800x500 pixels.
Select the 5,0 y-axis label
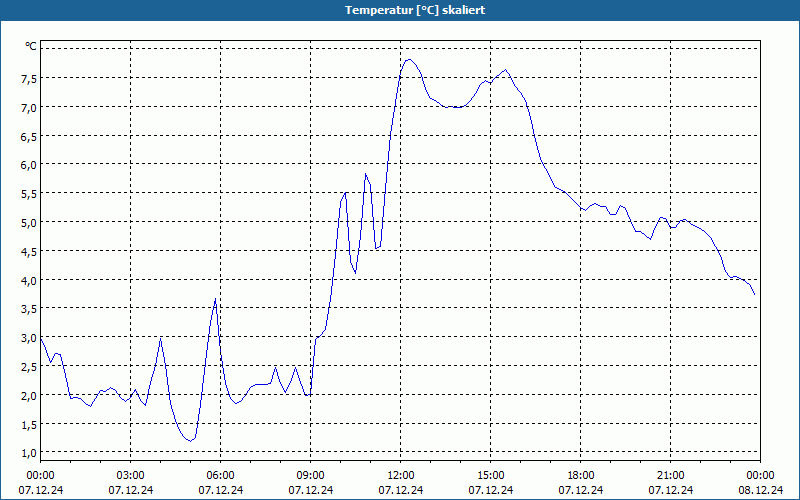tap(28, 222)
